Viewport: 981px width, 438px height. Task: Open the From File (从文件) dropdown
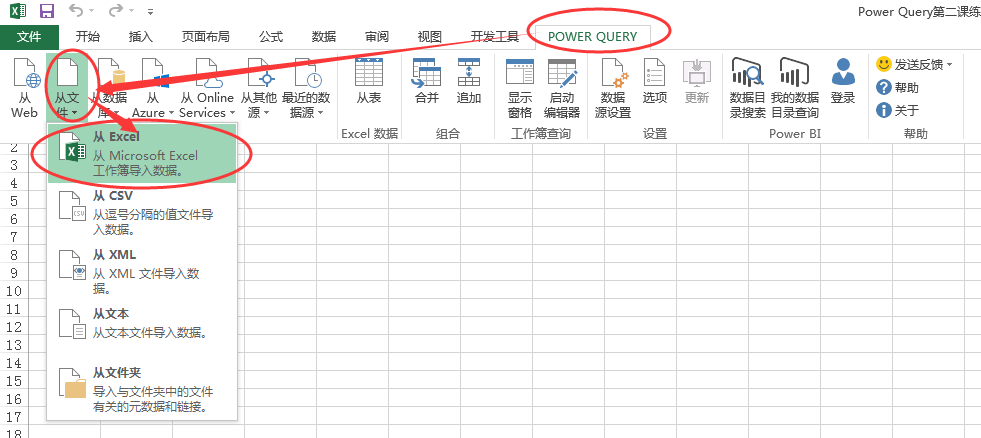tap(66, 89)
